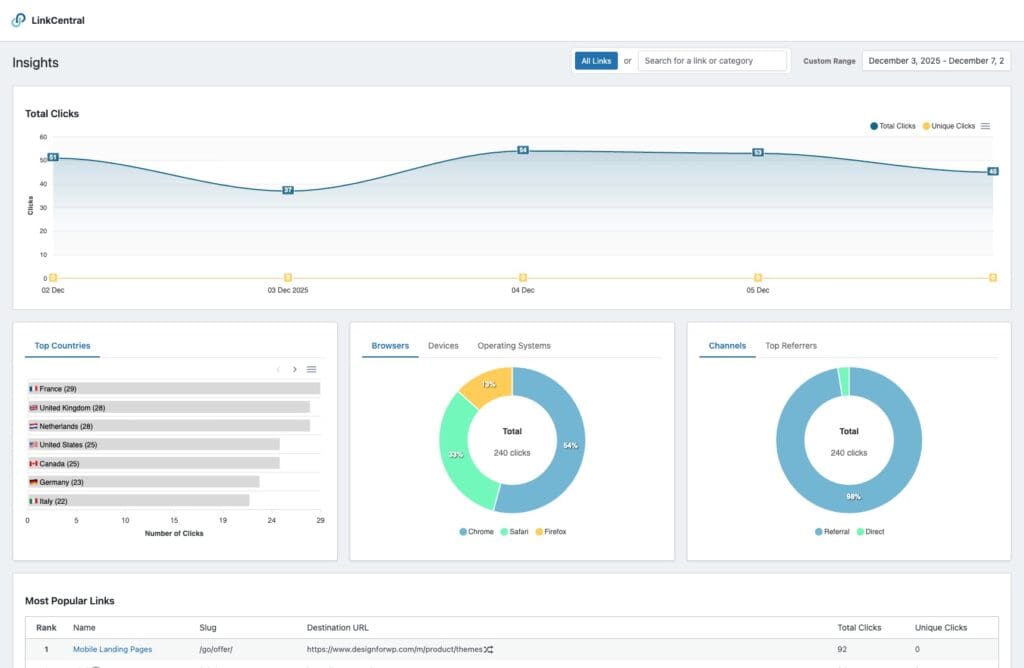Switch to the Operating Systems tab
The image size is (1024, 668).
(x=514, y=346)
